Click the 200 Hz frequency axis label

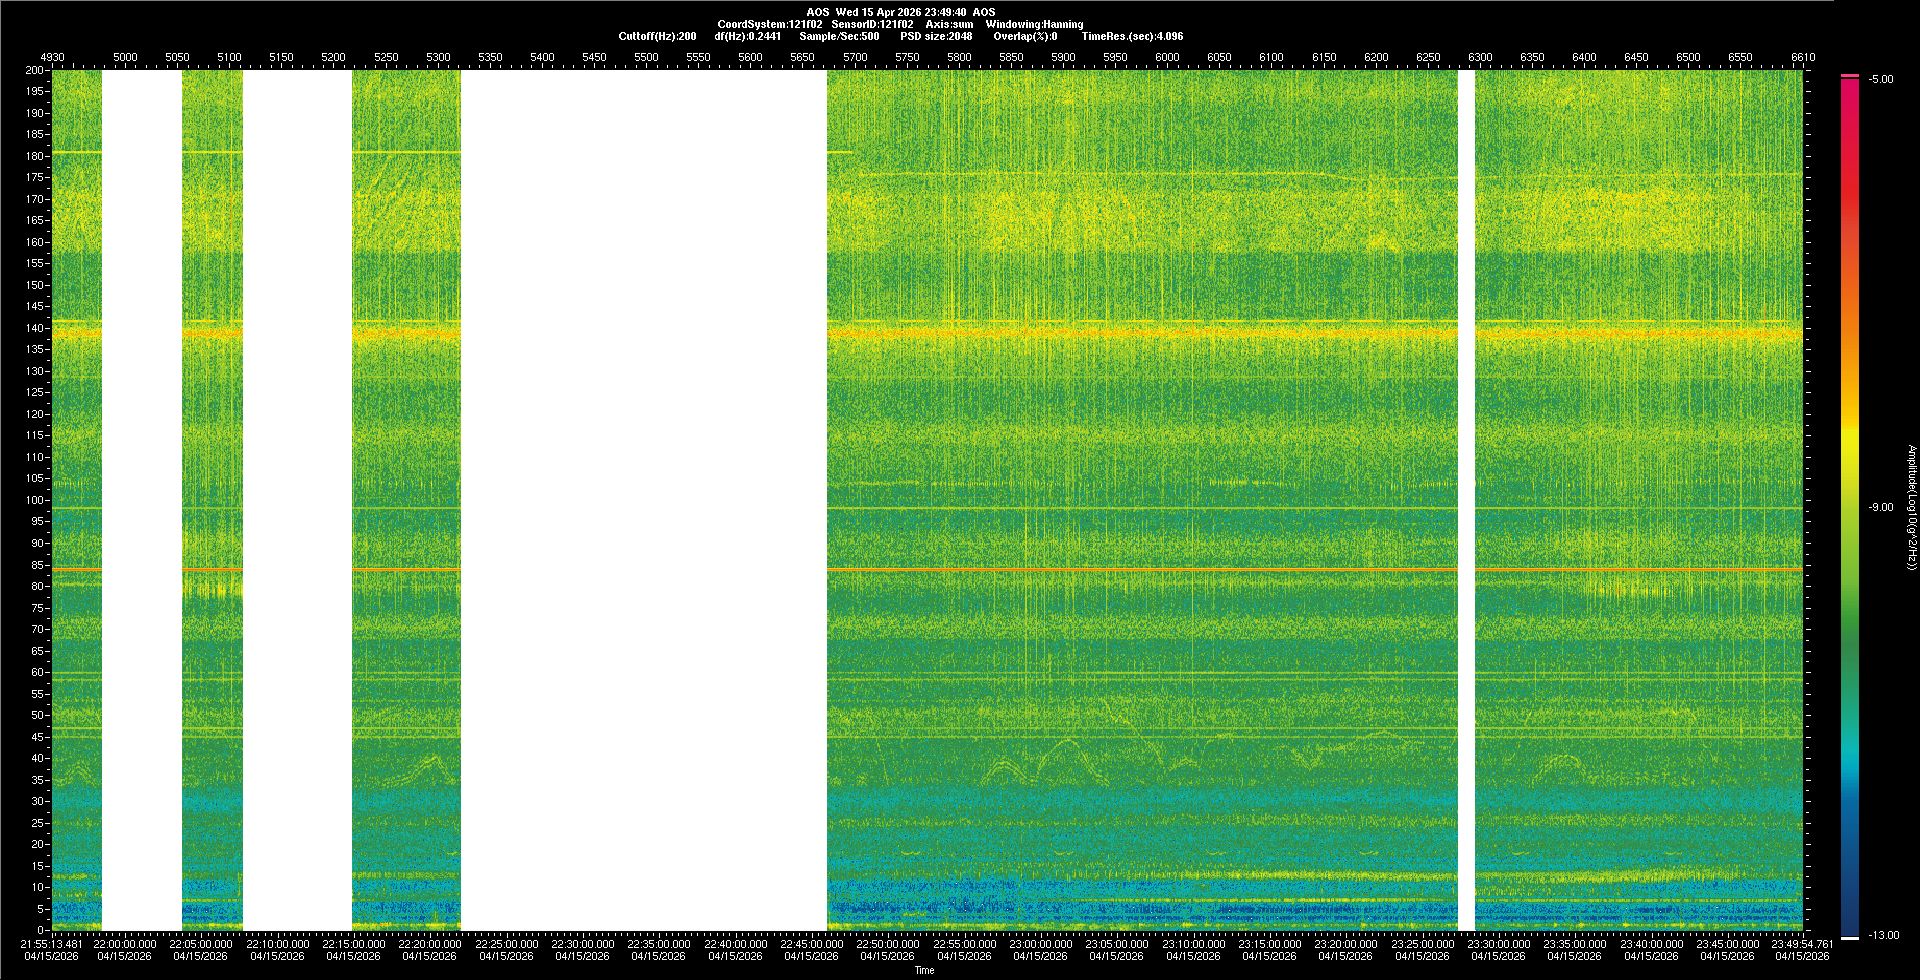pos(35,70)
